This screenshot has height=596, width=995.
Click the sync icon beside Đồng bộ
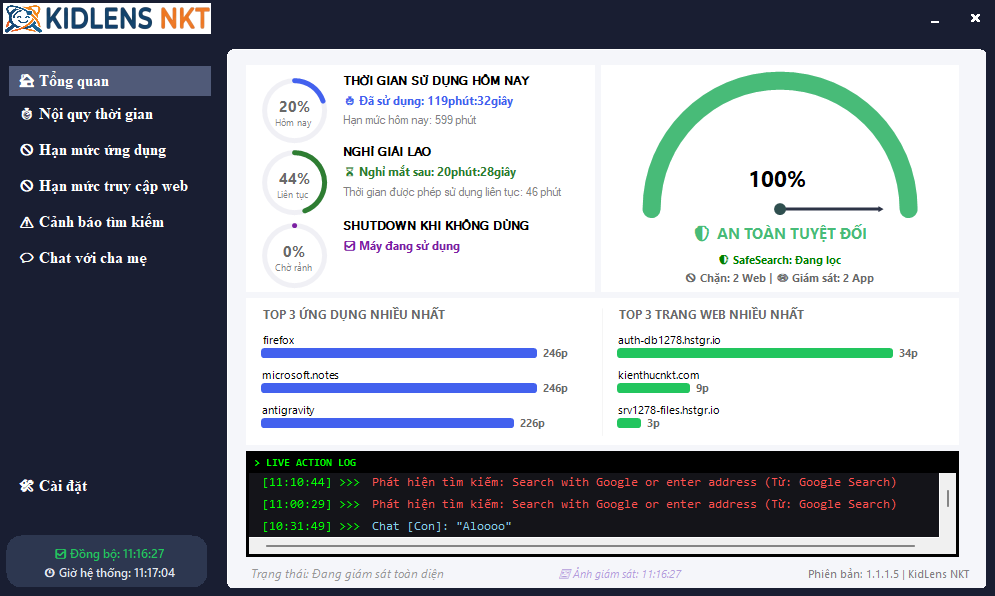[60, 553]
